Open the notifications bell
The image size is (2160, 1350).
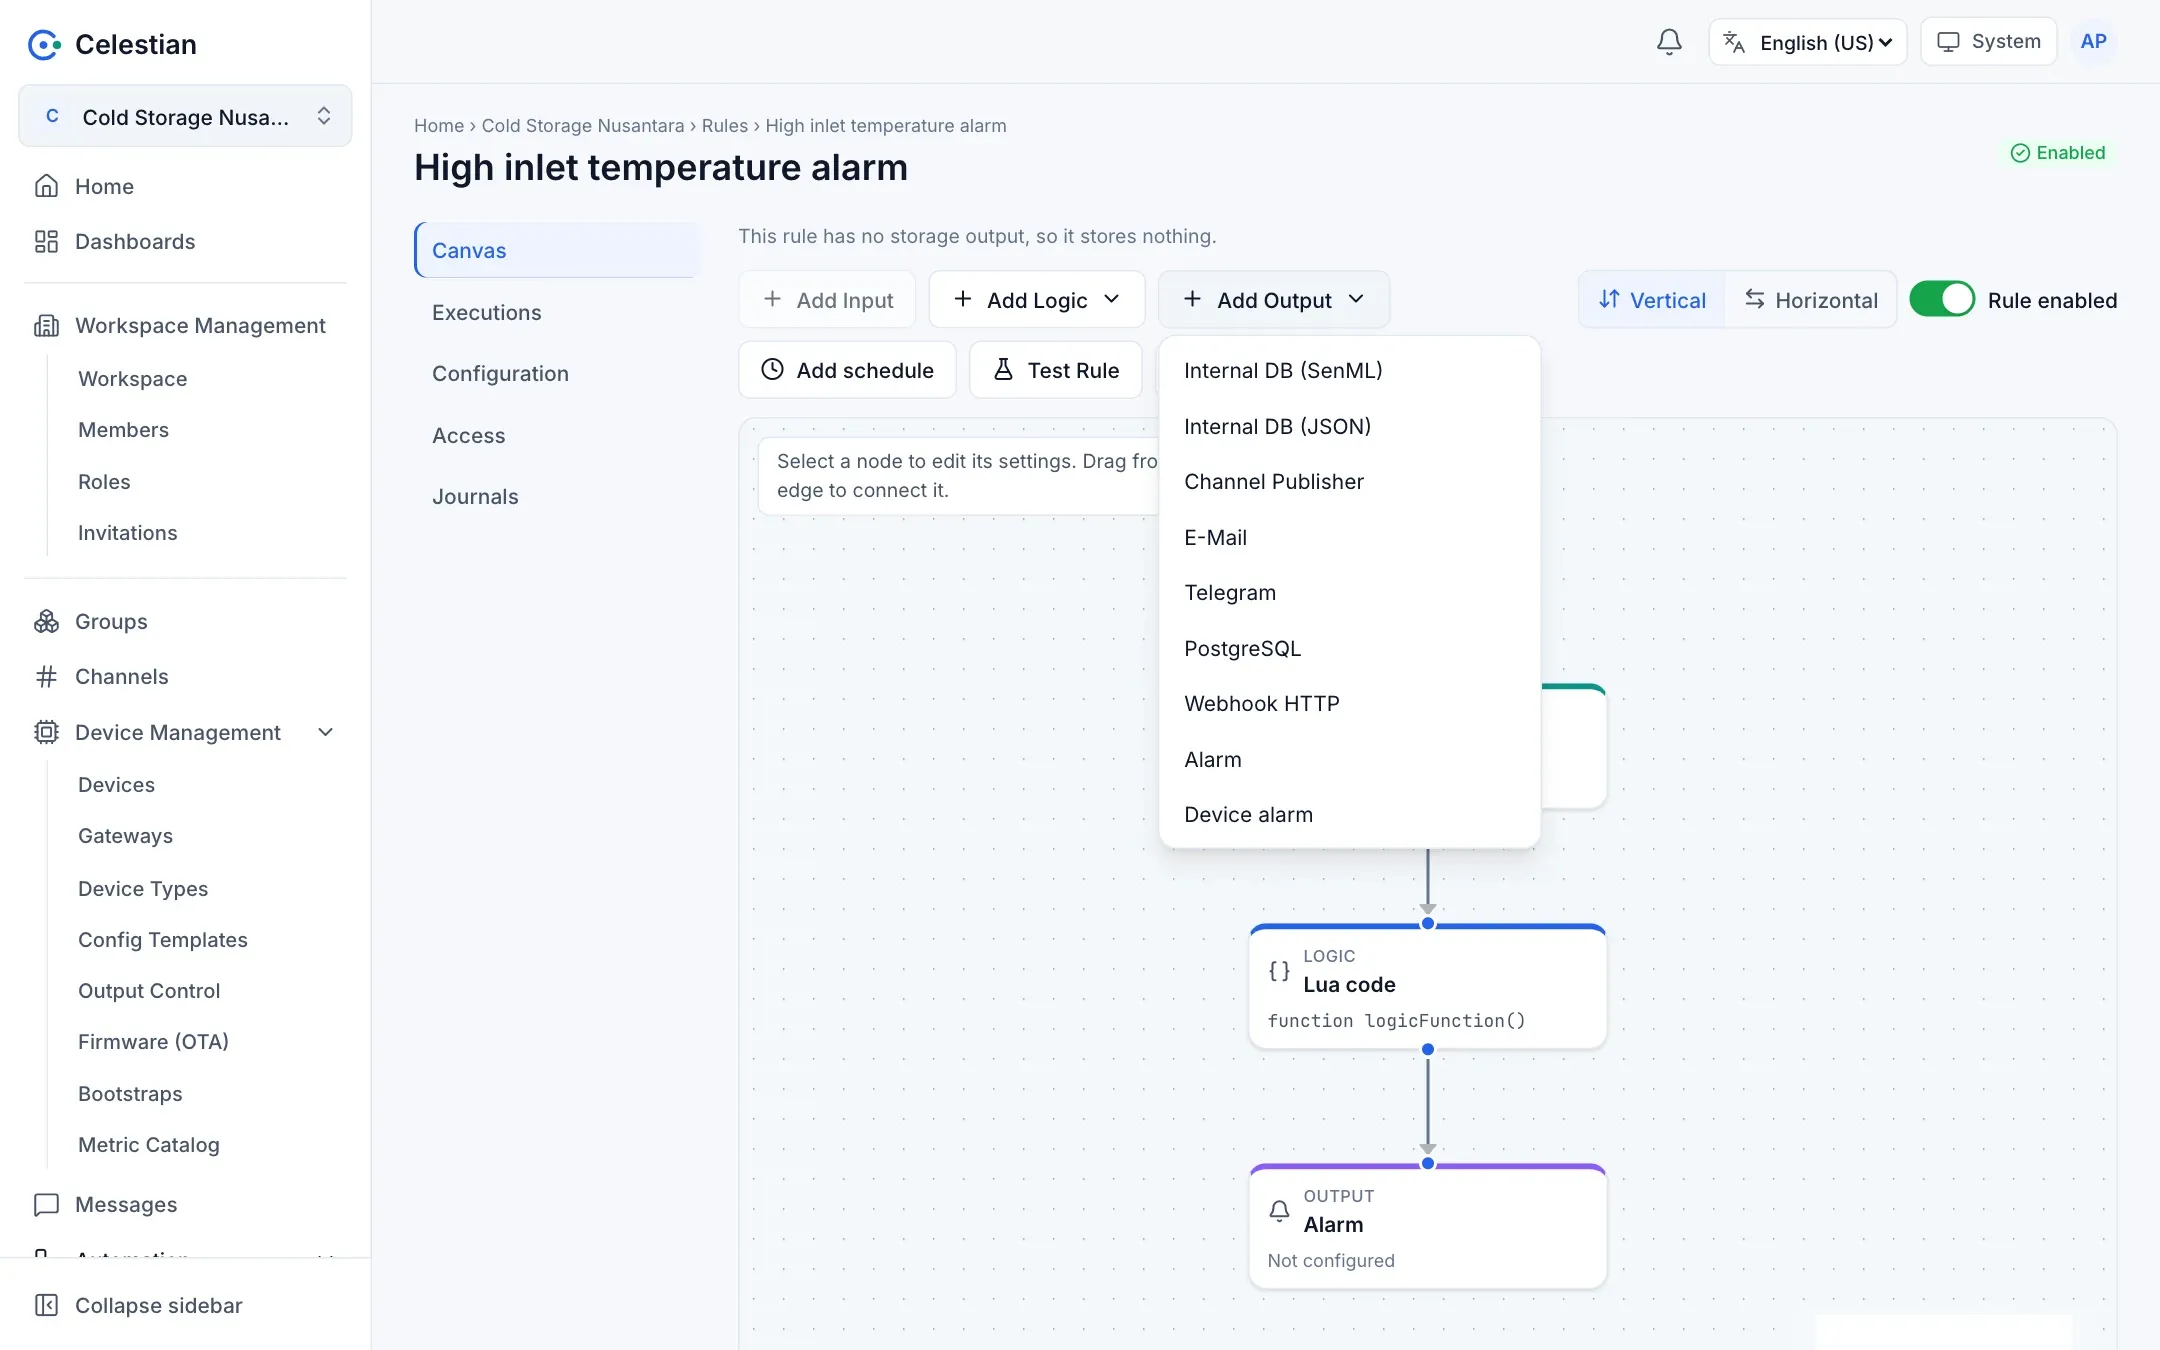(1669, 42)
